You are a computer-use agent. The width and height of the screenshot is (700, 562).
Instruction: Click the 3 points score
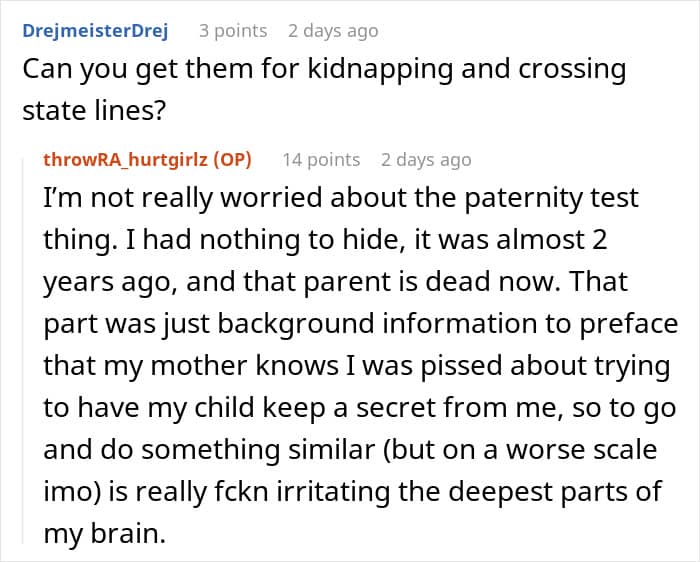pos(233,31)
